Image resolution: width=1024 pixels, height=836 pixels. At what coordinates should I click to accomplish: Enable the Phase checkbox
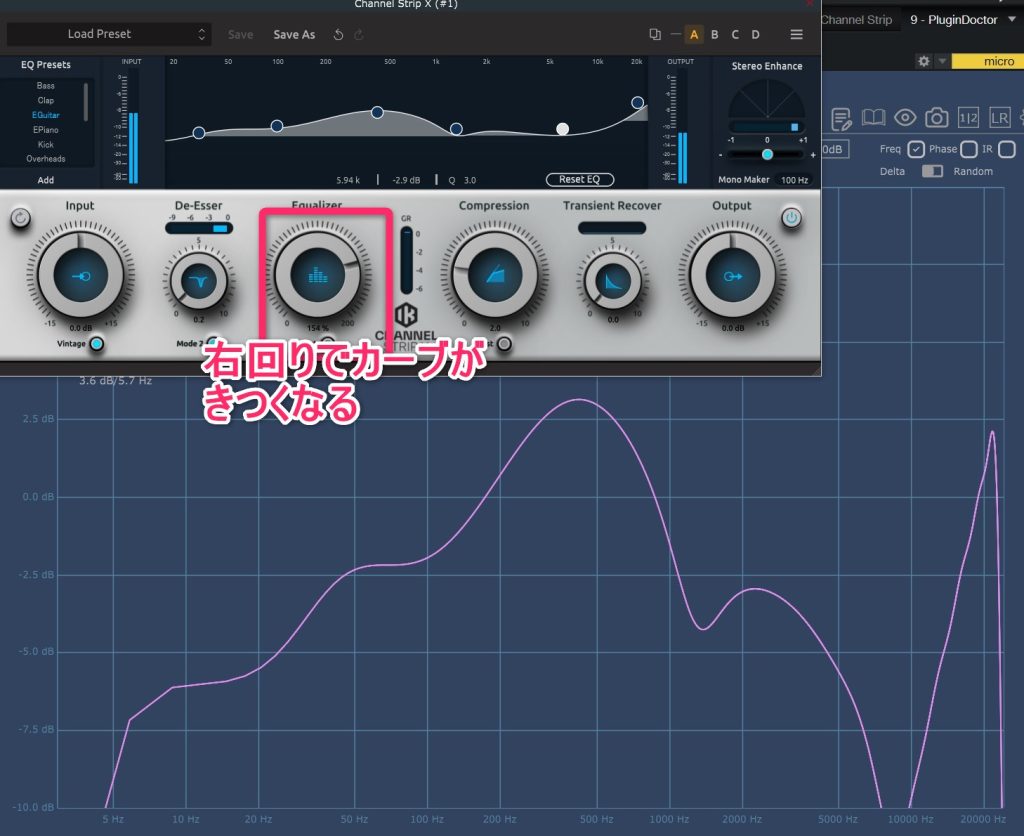coord(968,150)
